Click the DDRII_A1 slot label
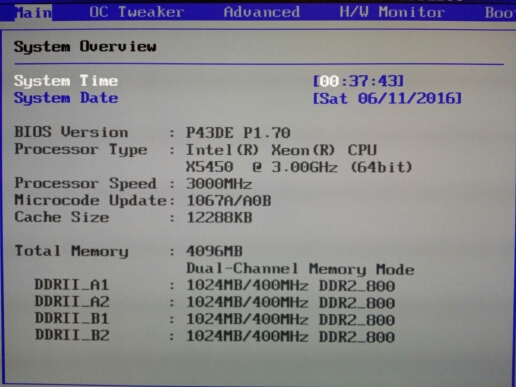This screenshot has width=516, height=387. [x=72, y=285]
